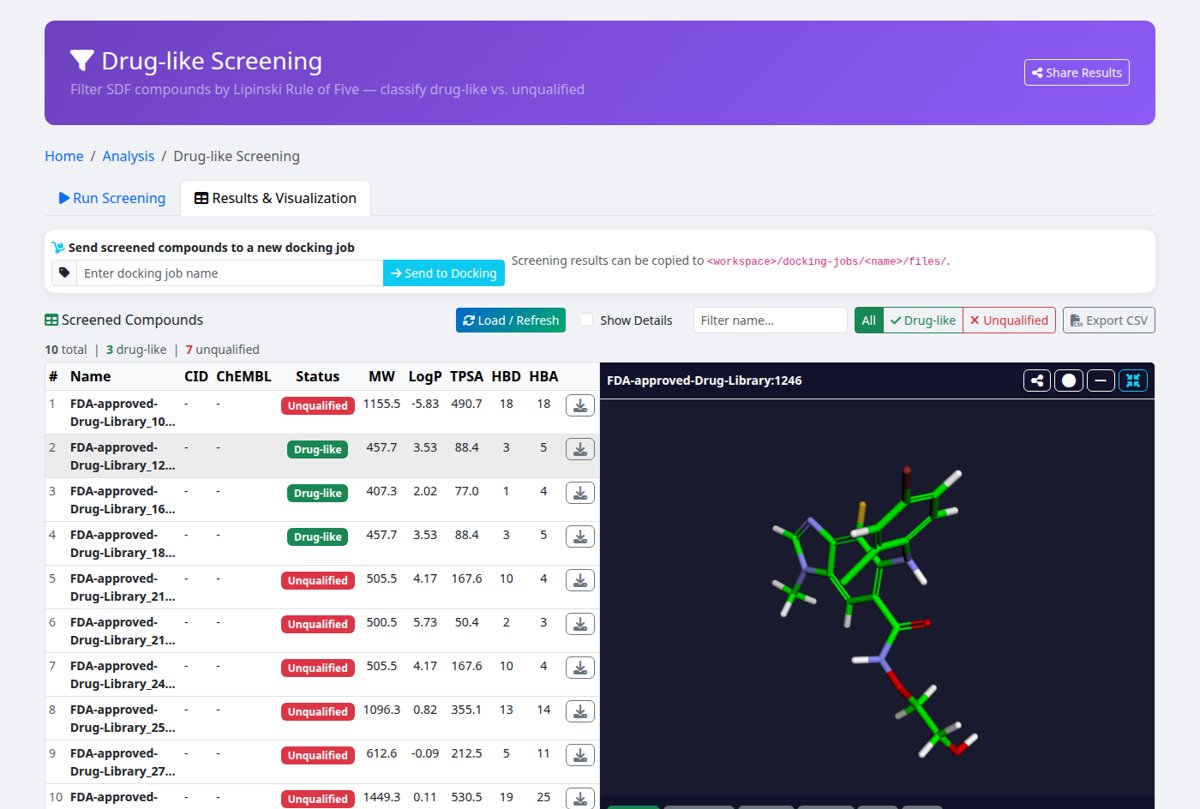Download compound row 2 with LogP 3.53
This screenshot has height=809, width=1200.
click(580, 449)
